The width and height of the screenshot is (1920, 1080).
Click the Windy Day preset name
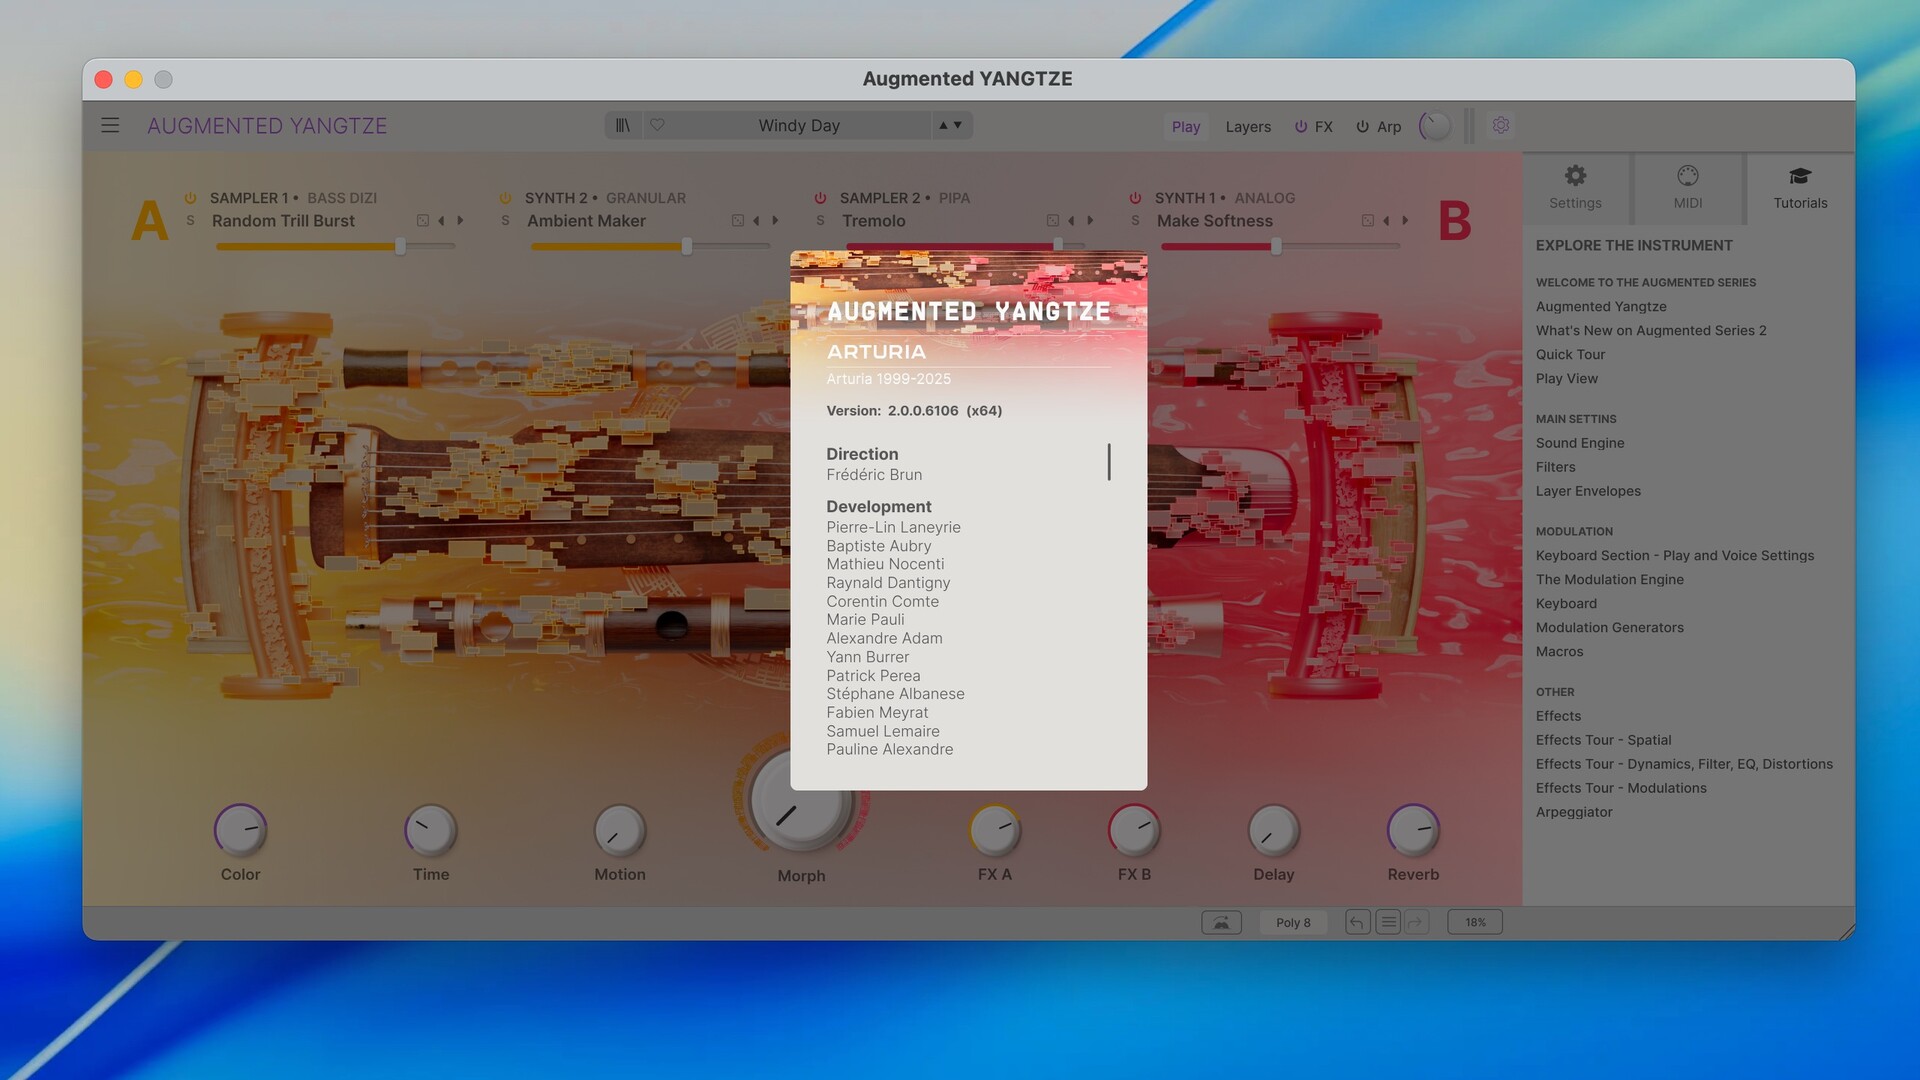click(x=799, y=125)
